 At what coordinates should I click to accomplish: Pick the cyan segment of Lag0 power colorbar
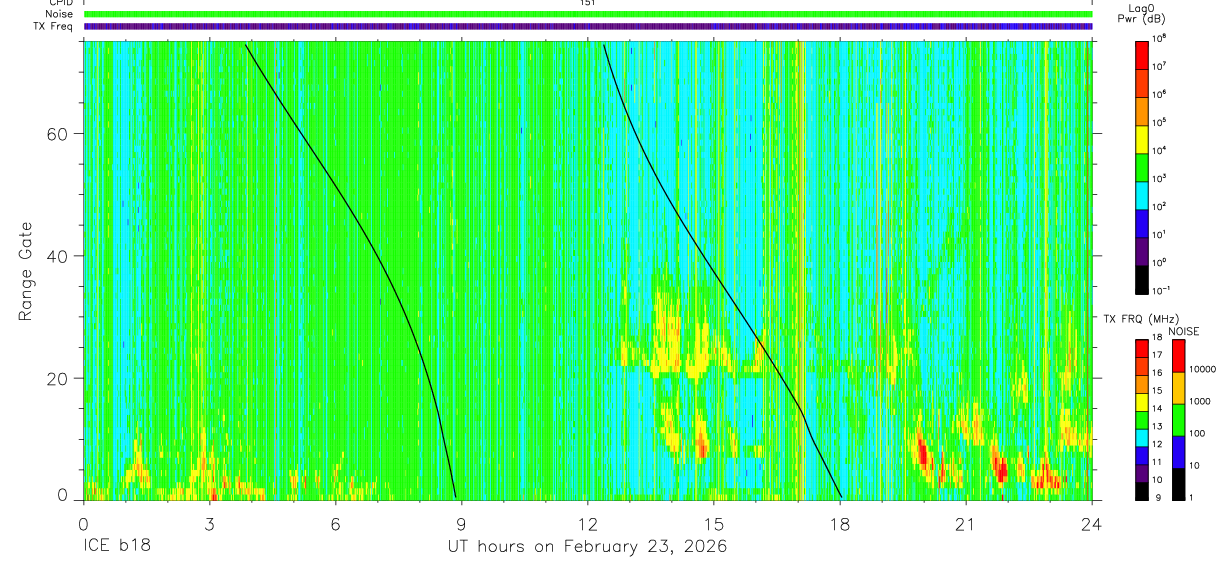click(1143, 194)
